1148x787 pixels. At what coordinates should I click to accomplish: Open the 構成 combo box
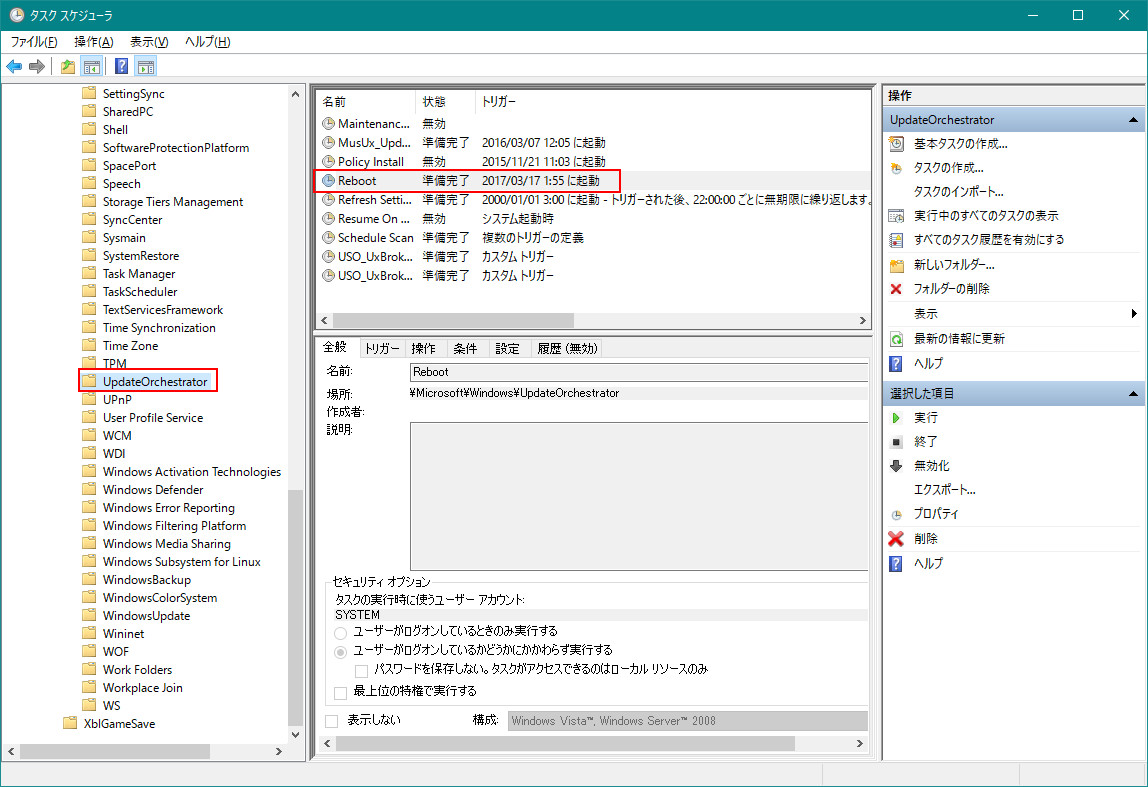coord(687,721)
